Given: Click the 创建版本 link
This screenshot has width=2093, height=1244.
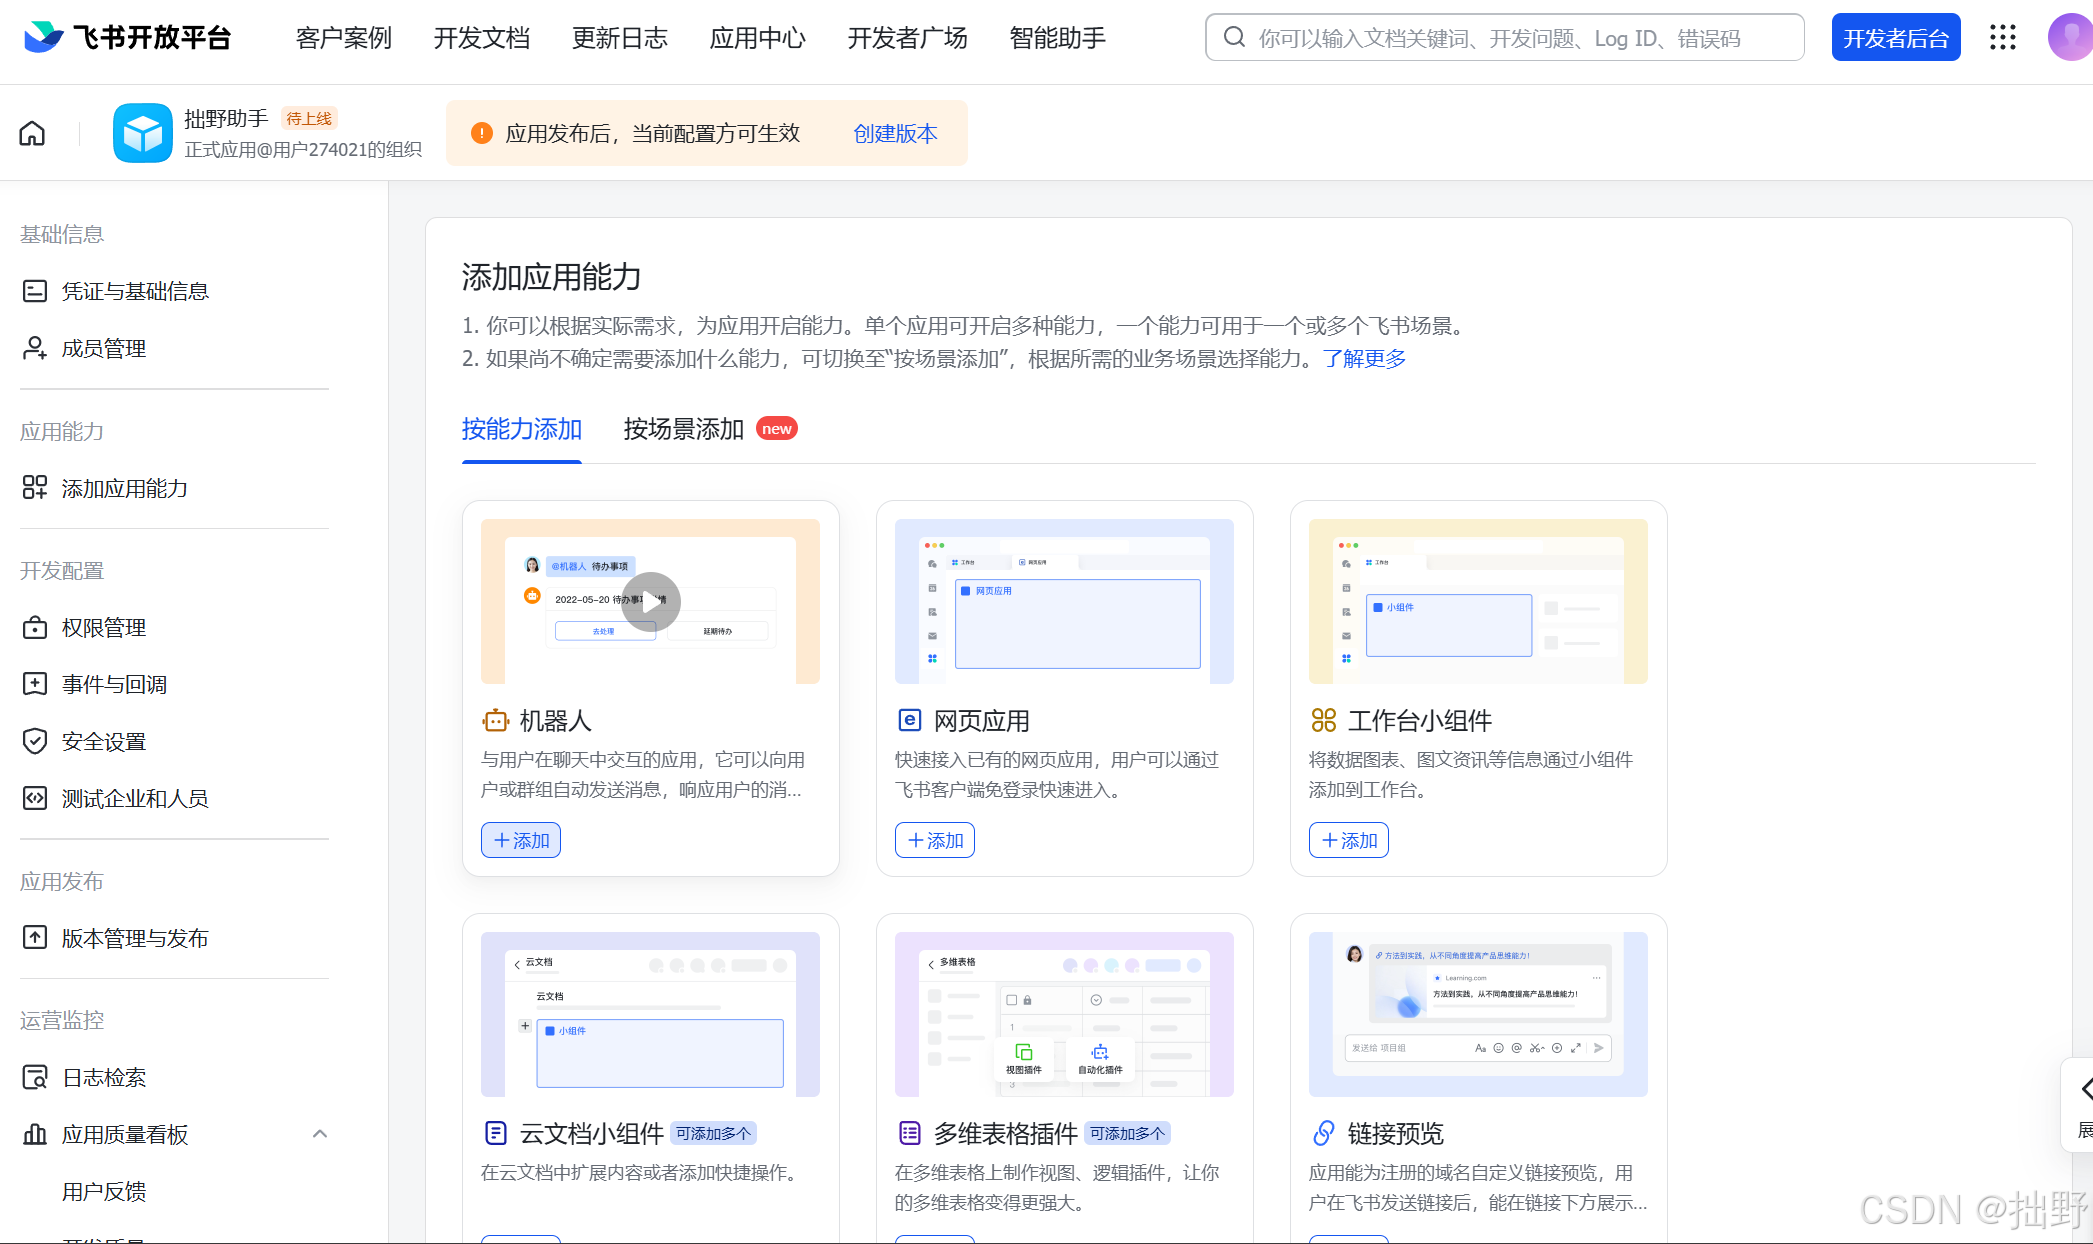Looking at the screenshot, I should click(x=895, y=133).
